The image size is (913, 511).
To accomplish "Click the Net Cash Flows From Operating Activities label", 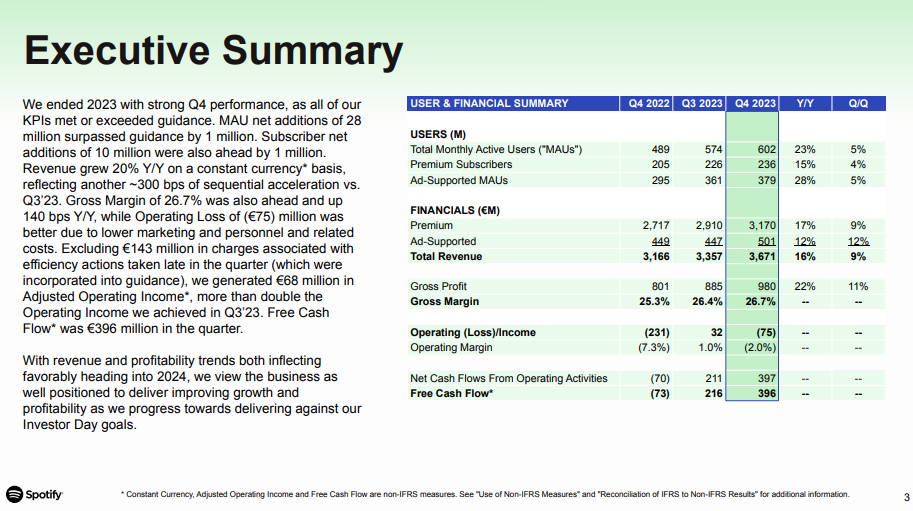I will click(x=508, y=378).
